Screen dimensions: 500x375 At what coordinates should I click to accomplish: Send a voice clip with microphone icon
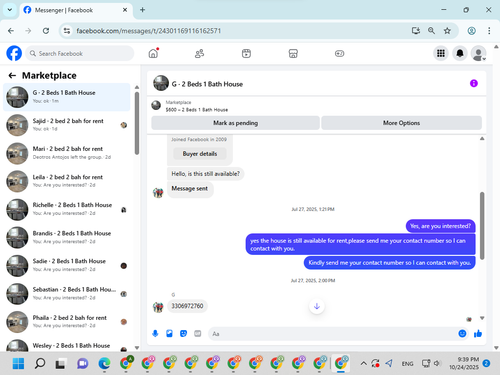click(155, 333)
